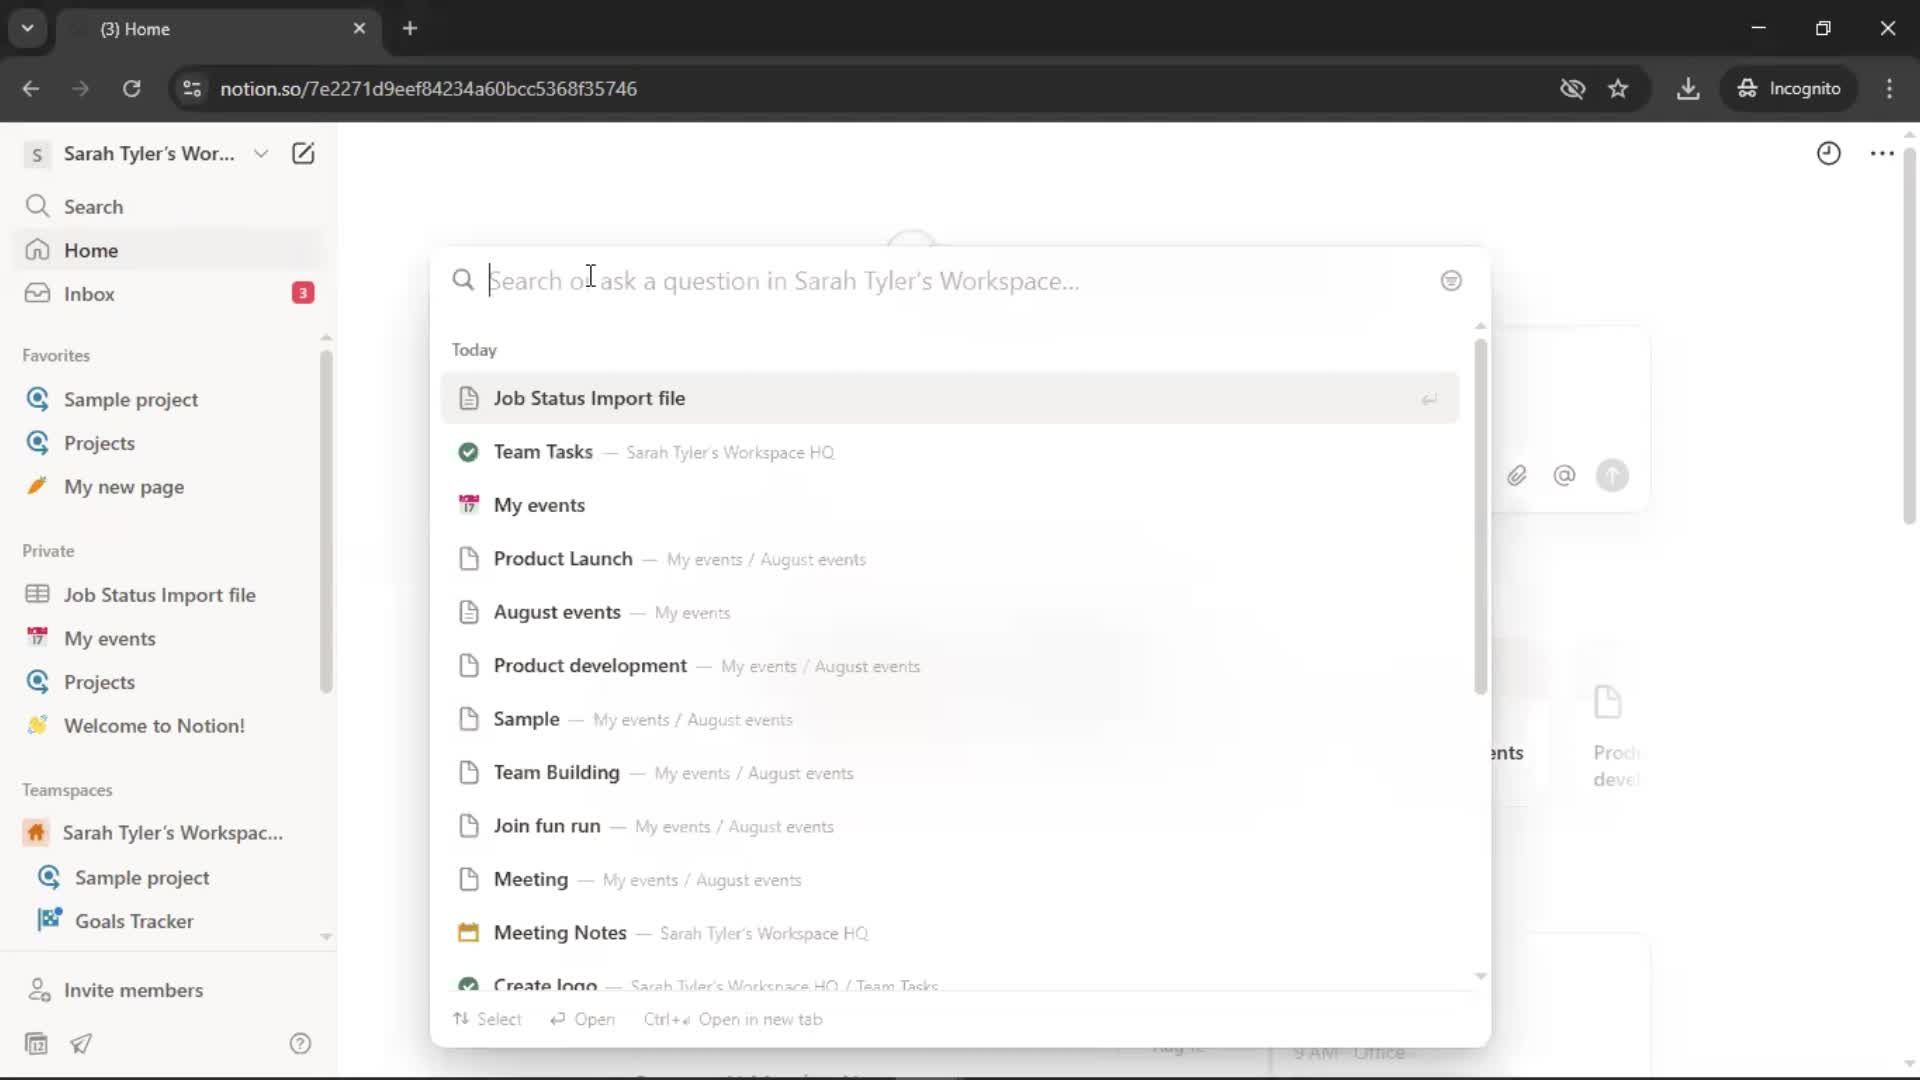Image resolution: width=1920 pixels, height=1080 pixels.
Task: Open templates icon at sidebar bottom
Action: click(36, 1043)
